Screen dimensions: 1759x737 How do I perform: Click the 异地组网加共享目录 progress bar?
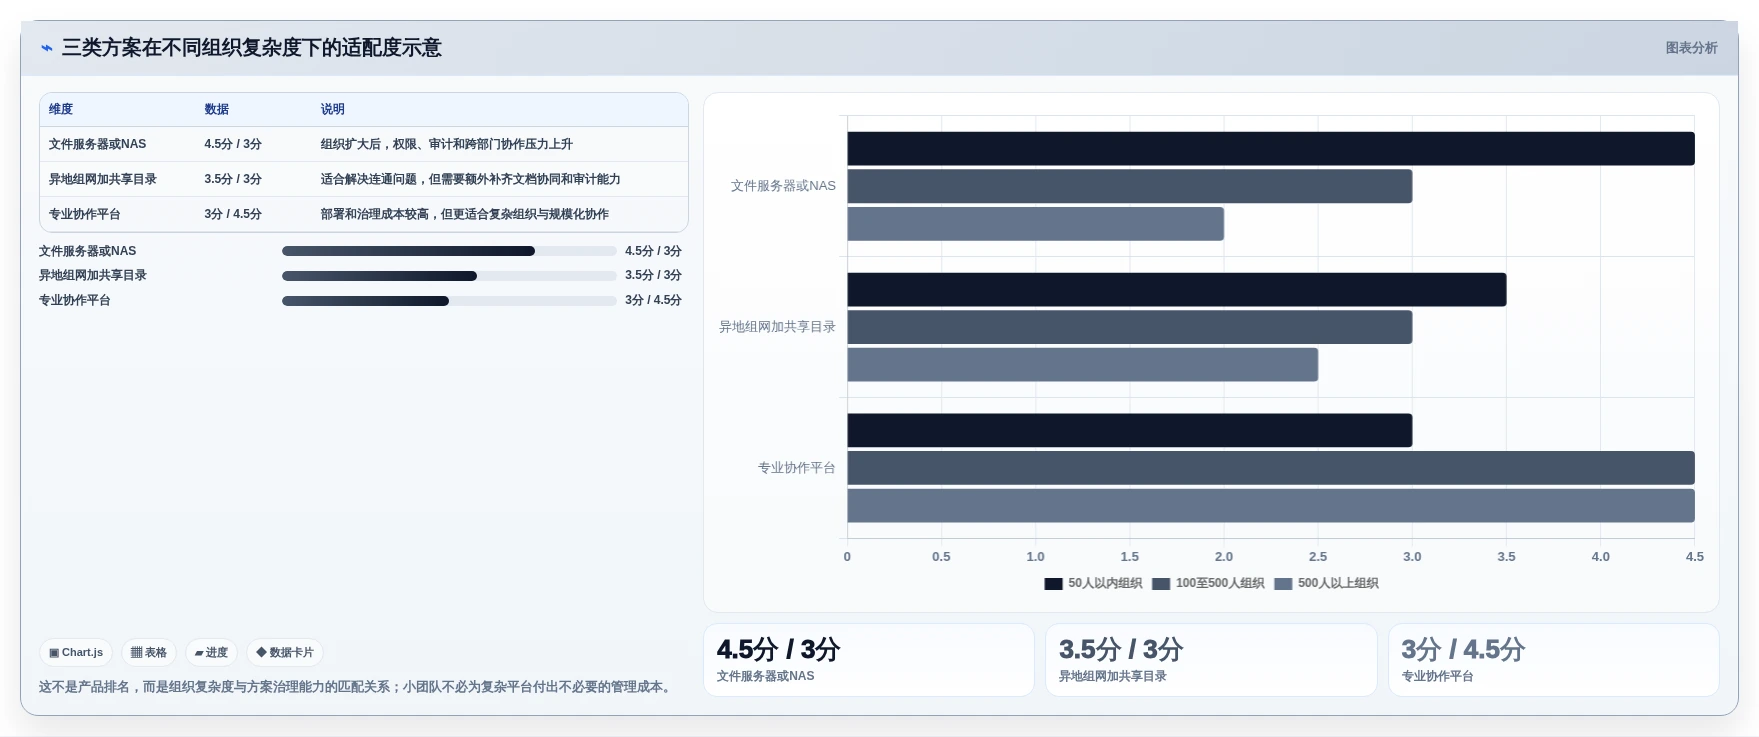tap(449, 276)
